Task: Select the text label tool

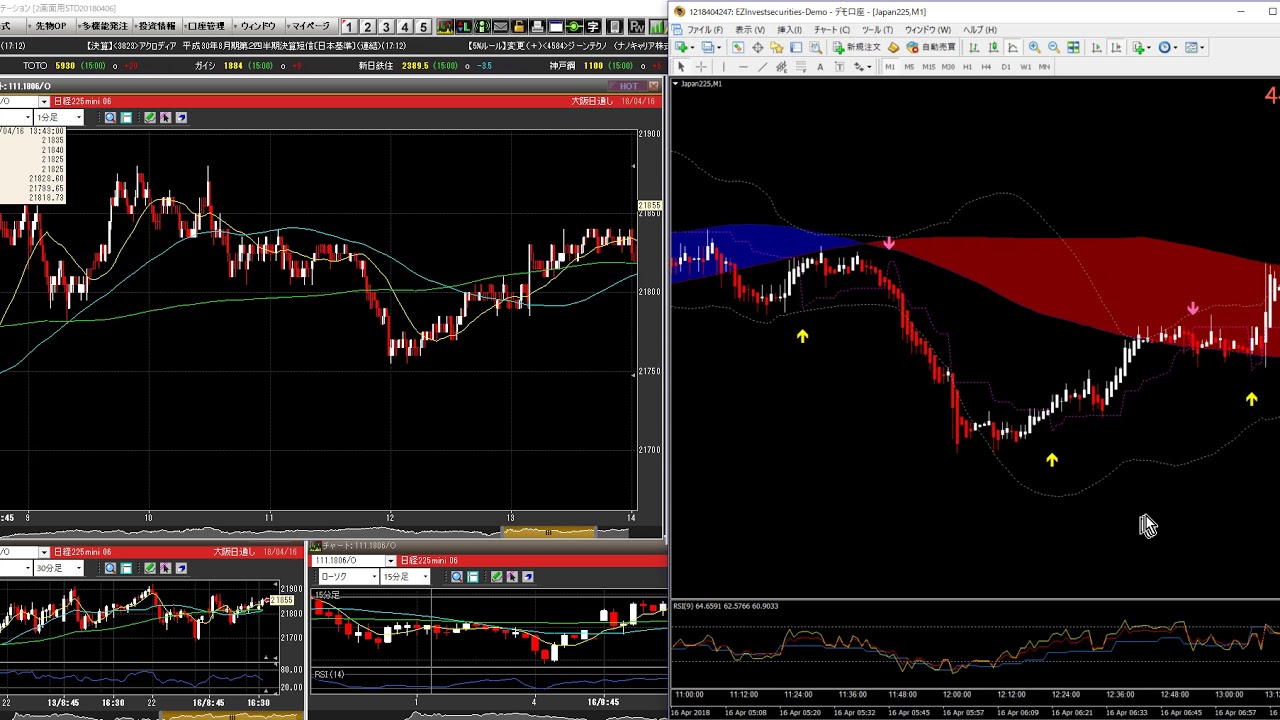Action: click(x=839, y=67)
